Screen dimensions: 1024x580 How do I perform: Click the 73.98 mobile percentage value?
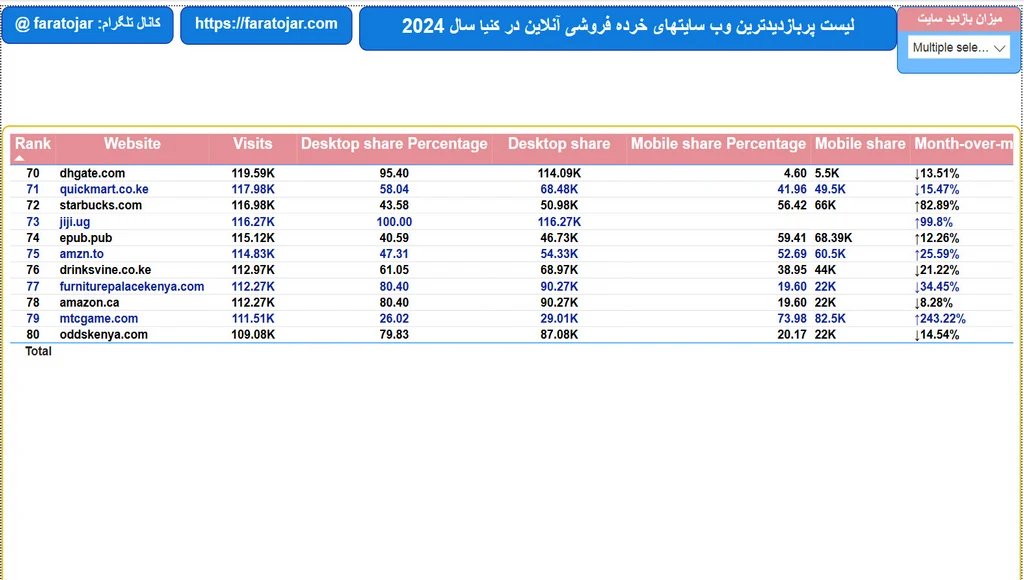(792, 319)
